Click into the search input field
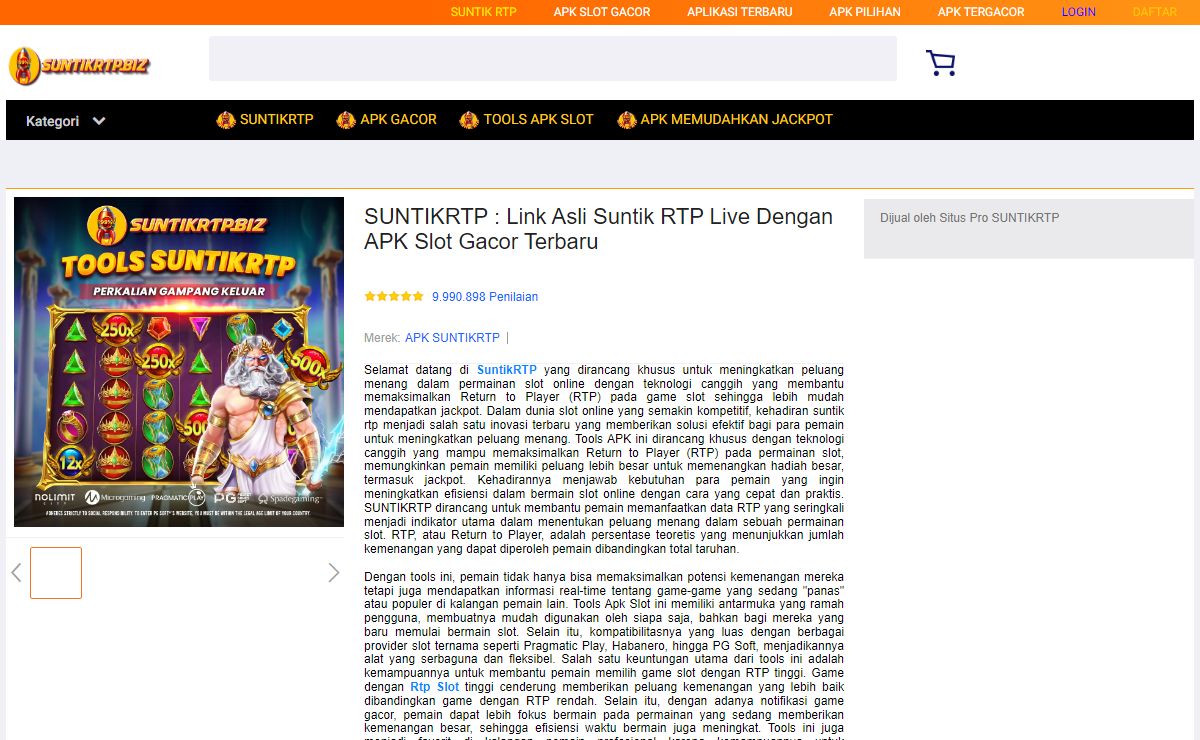Image resolution: width=1200 pixels, height=740 pixels. click(x=553, y=59)
